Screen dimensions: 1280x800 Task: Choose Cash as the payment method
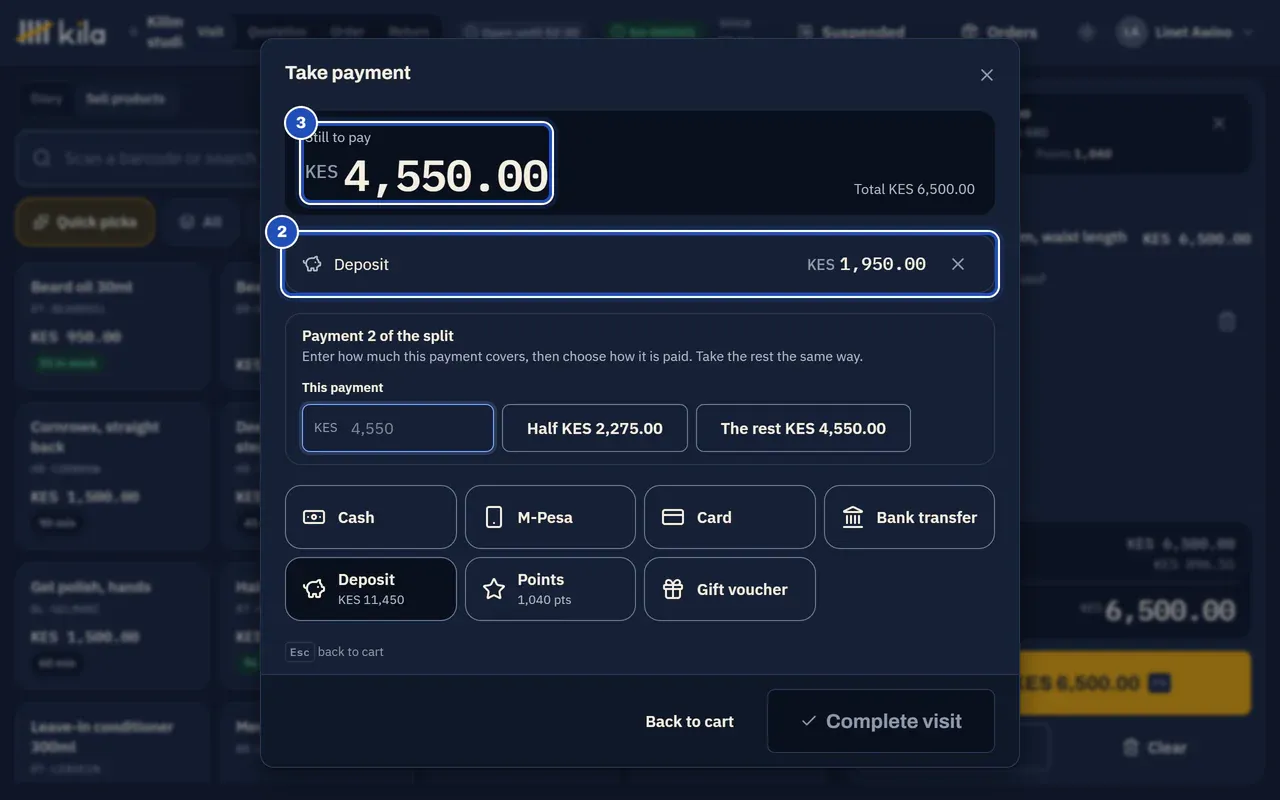point(371,517)
